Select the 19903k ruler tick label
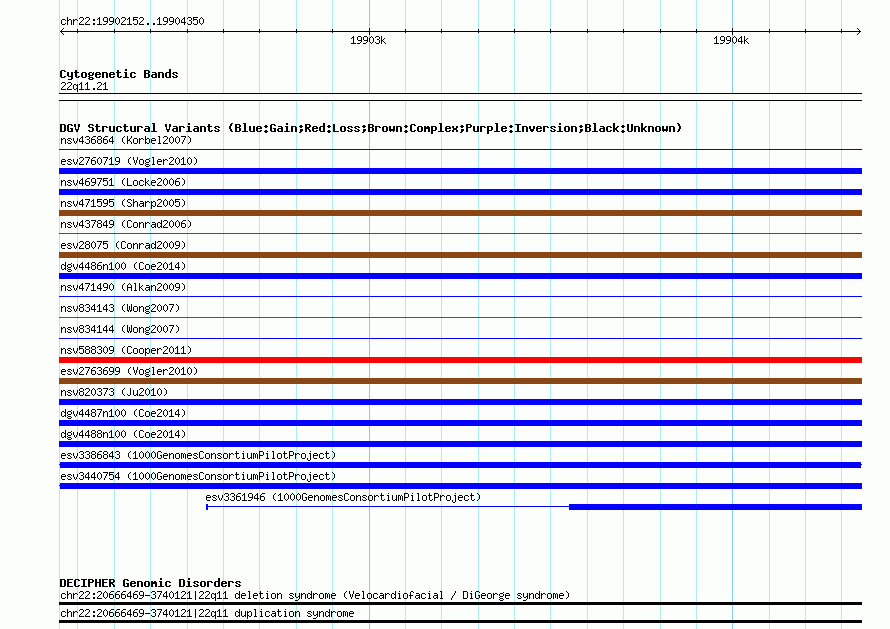This screenshot has width=890, height=629. (x=368, y=40)
